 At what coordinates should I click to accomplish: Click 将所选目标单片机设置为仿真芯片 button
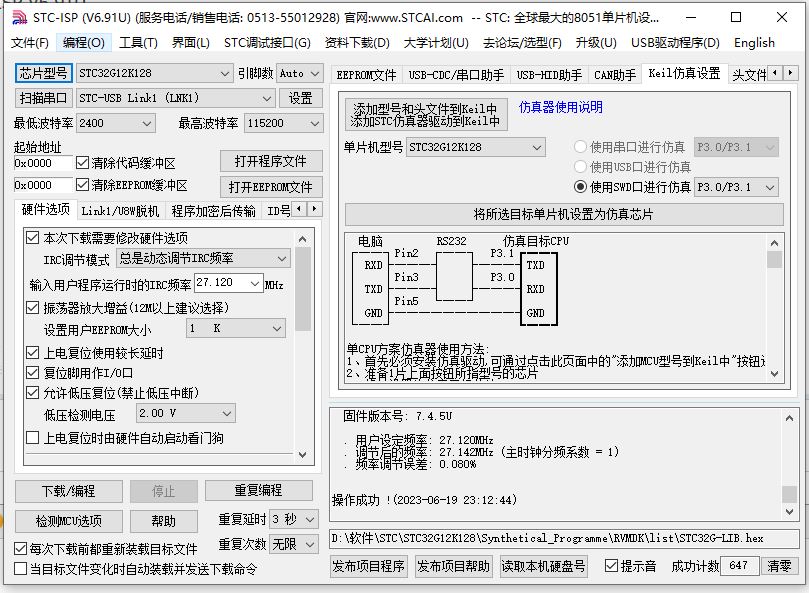tap(564, 214)
